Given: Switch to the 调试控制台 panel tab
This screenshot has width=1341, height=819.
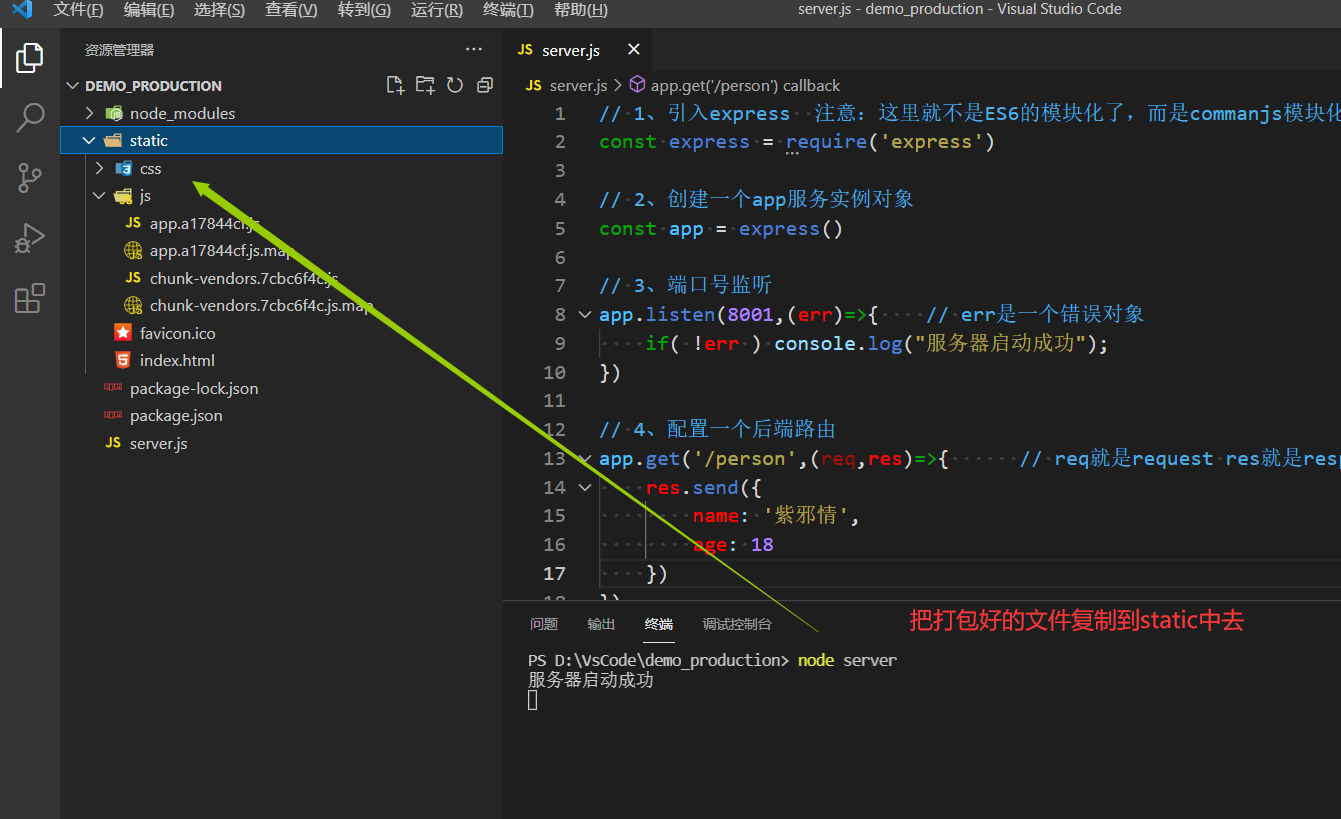Looking at the screenshot, I should click(x=737, y=624).
